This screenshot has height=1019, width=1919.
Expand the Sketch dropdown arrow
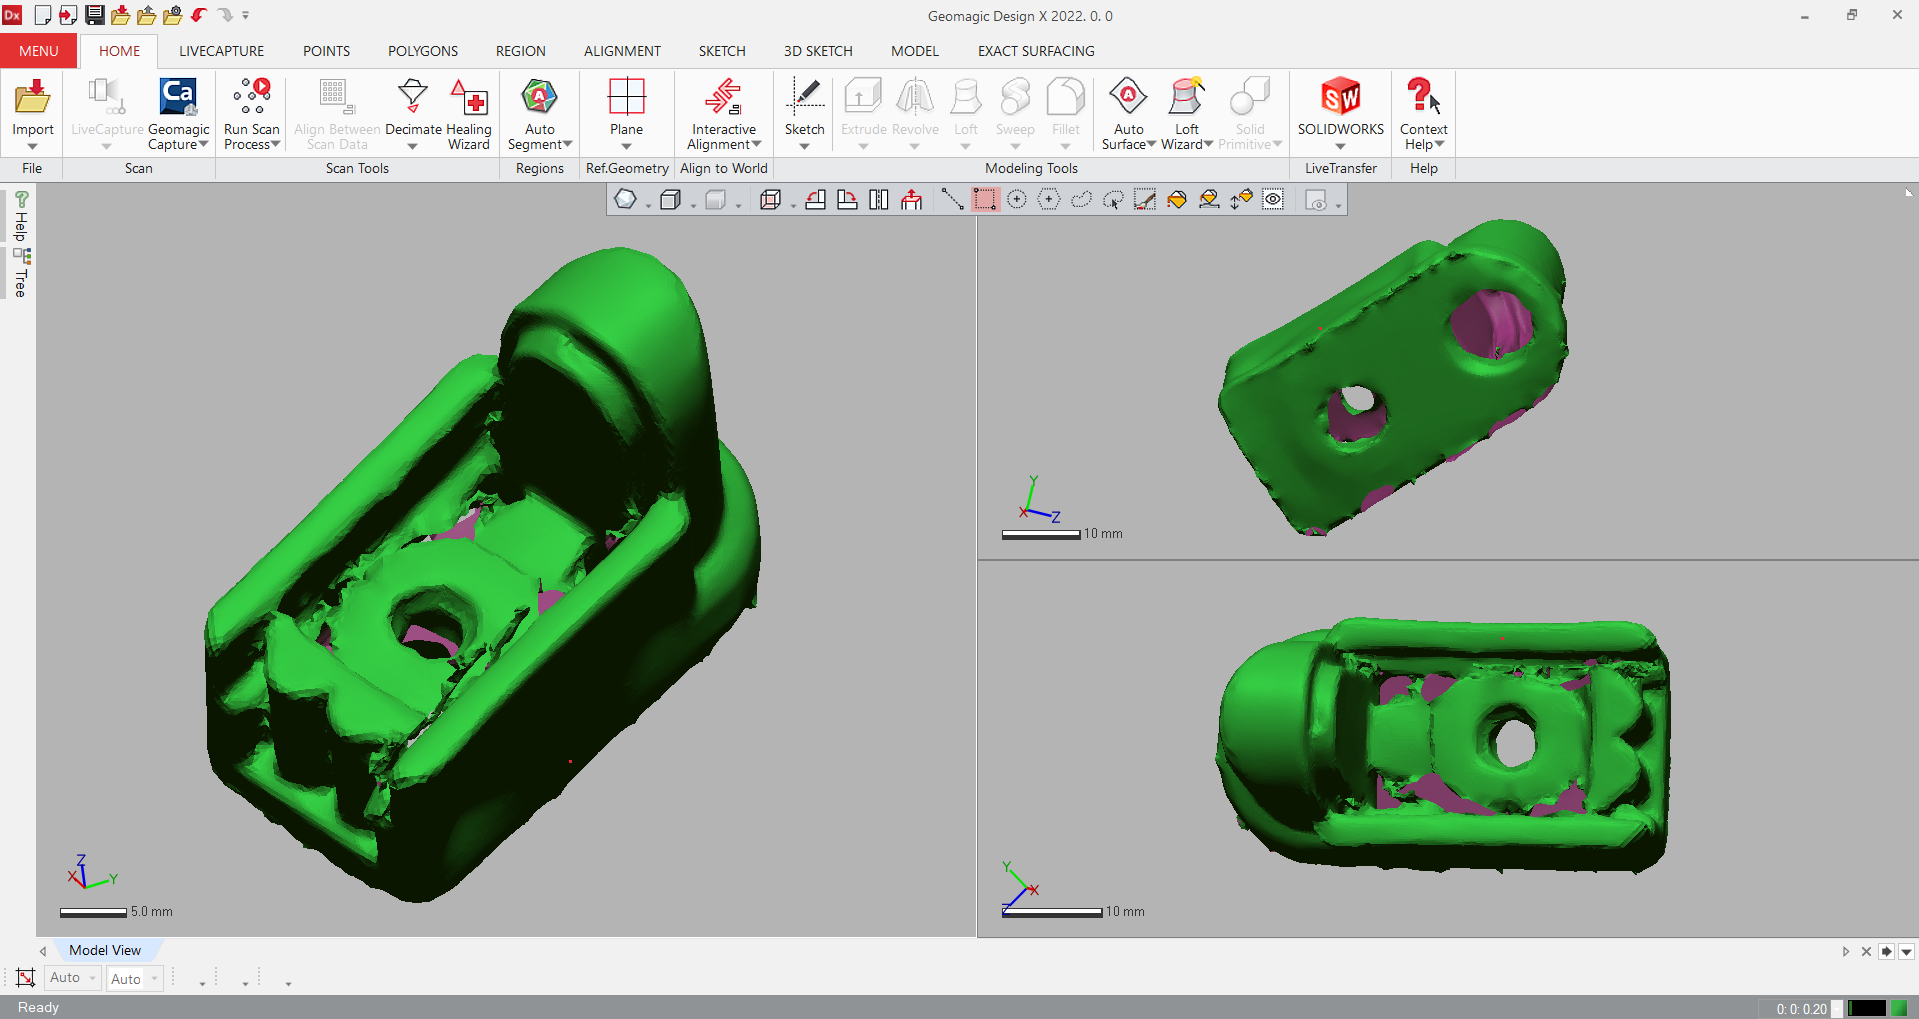click(804, 146)
